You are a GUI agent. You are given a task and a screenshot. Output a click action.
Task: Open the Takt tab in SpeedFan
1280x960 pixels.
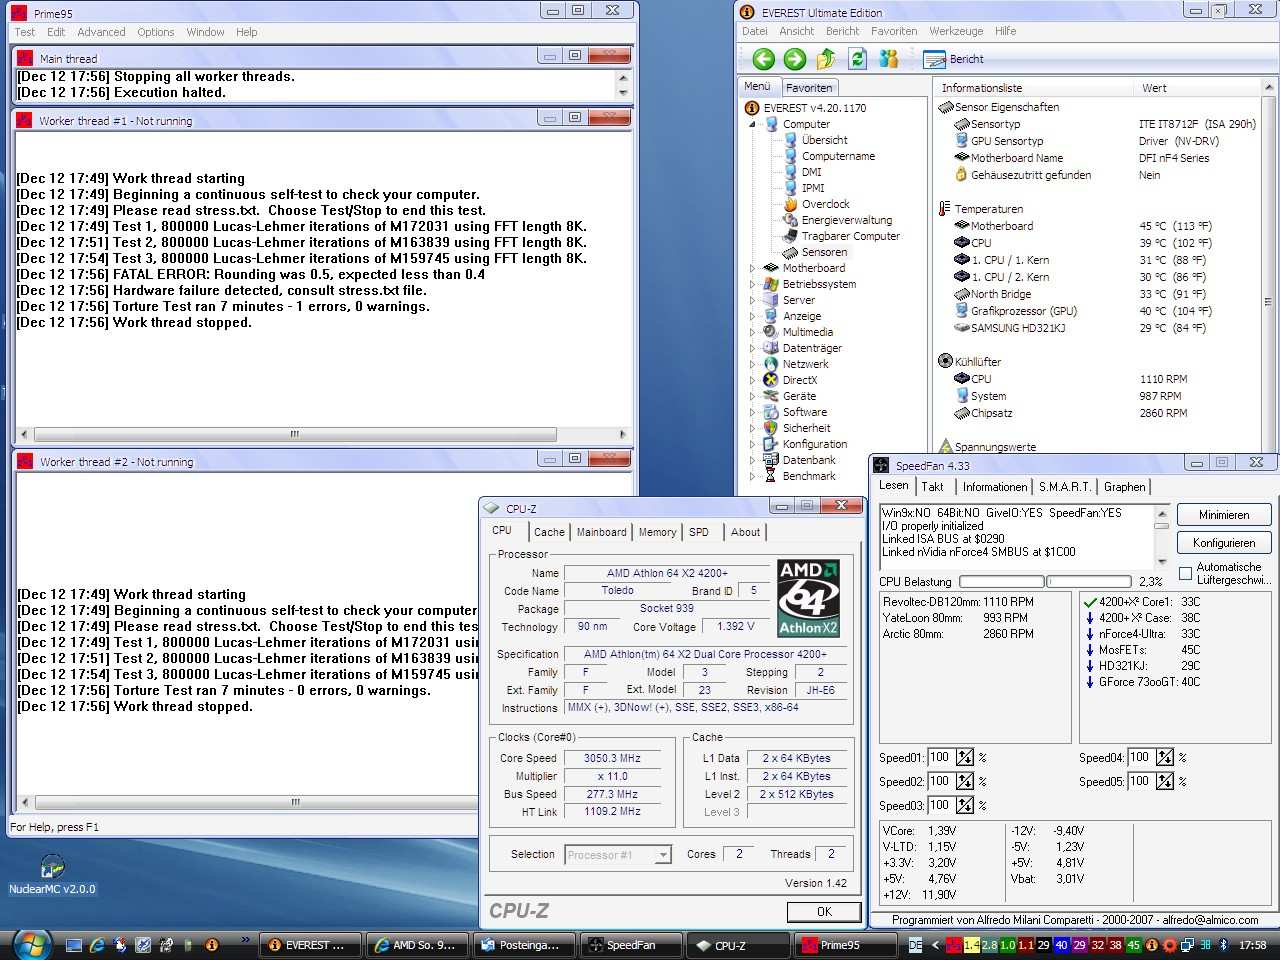coord(933,487)
